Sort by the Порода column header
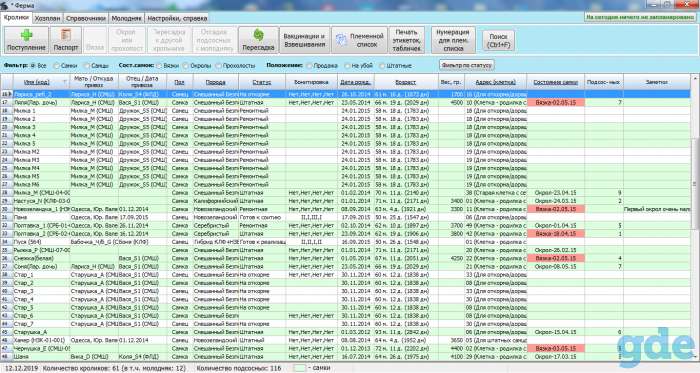 (216, 82)
